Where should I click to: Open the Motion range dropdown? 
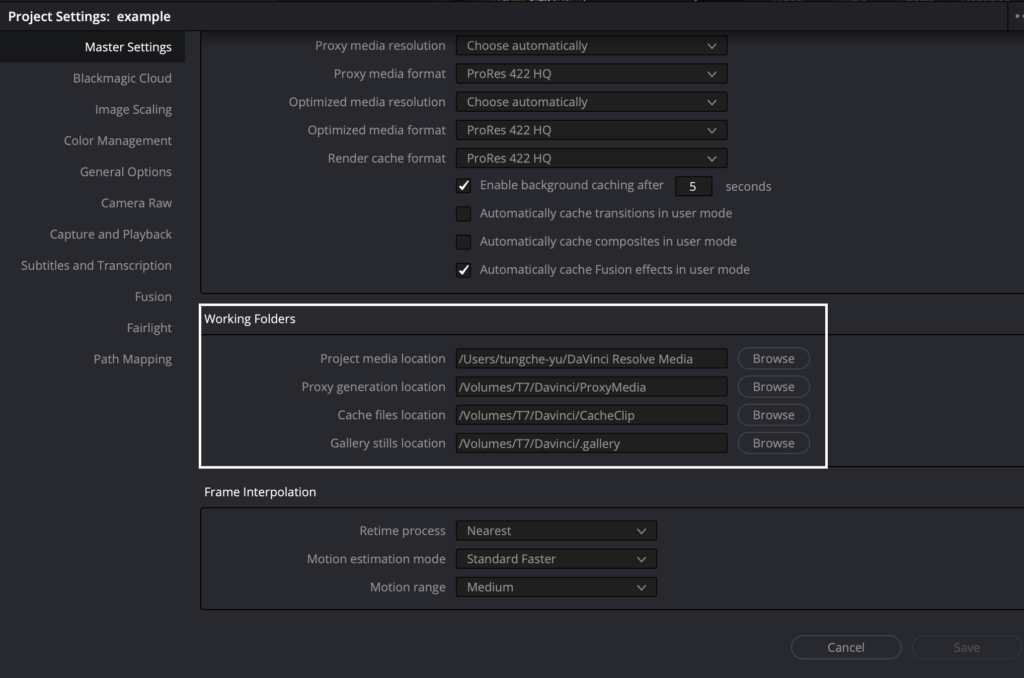coord(556,587)
